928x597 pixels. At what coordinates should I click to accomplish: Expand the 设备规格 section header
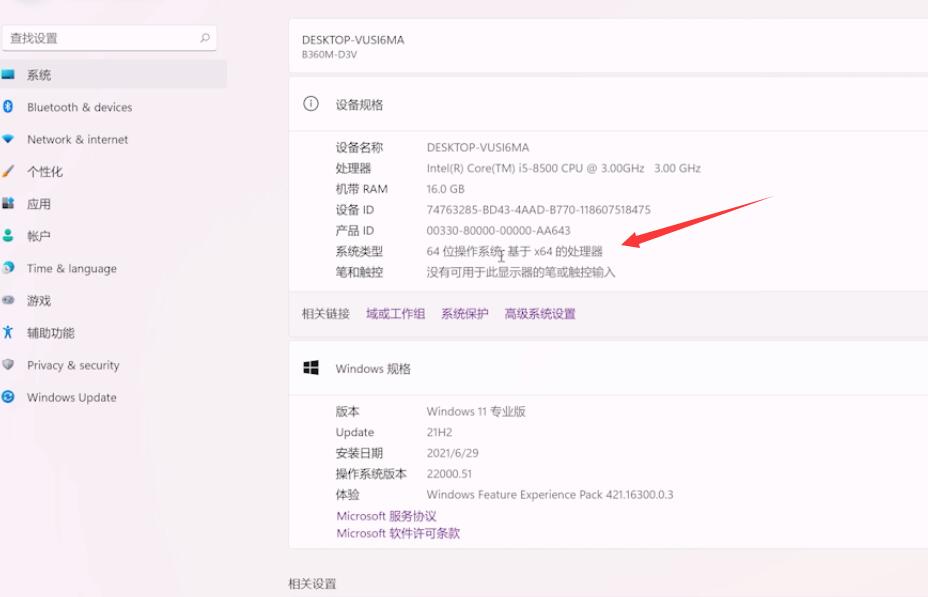608,104
